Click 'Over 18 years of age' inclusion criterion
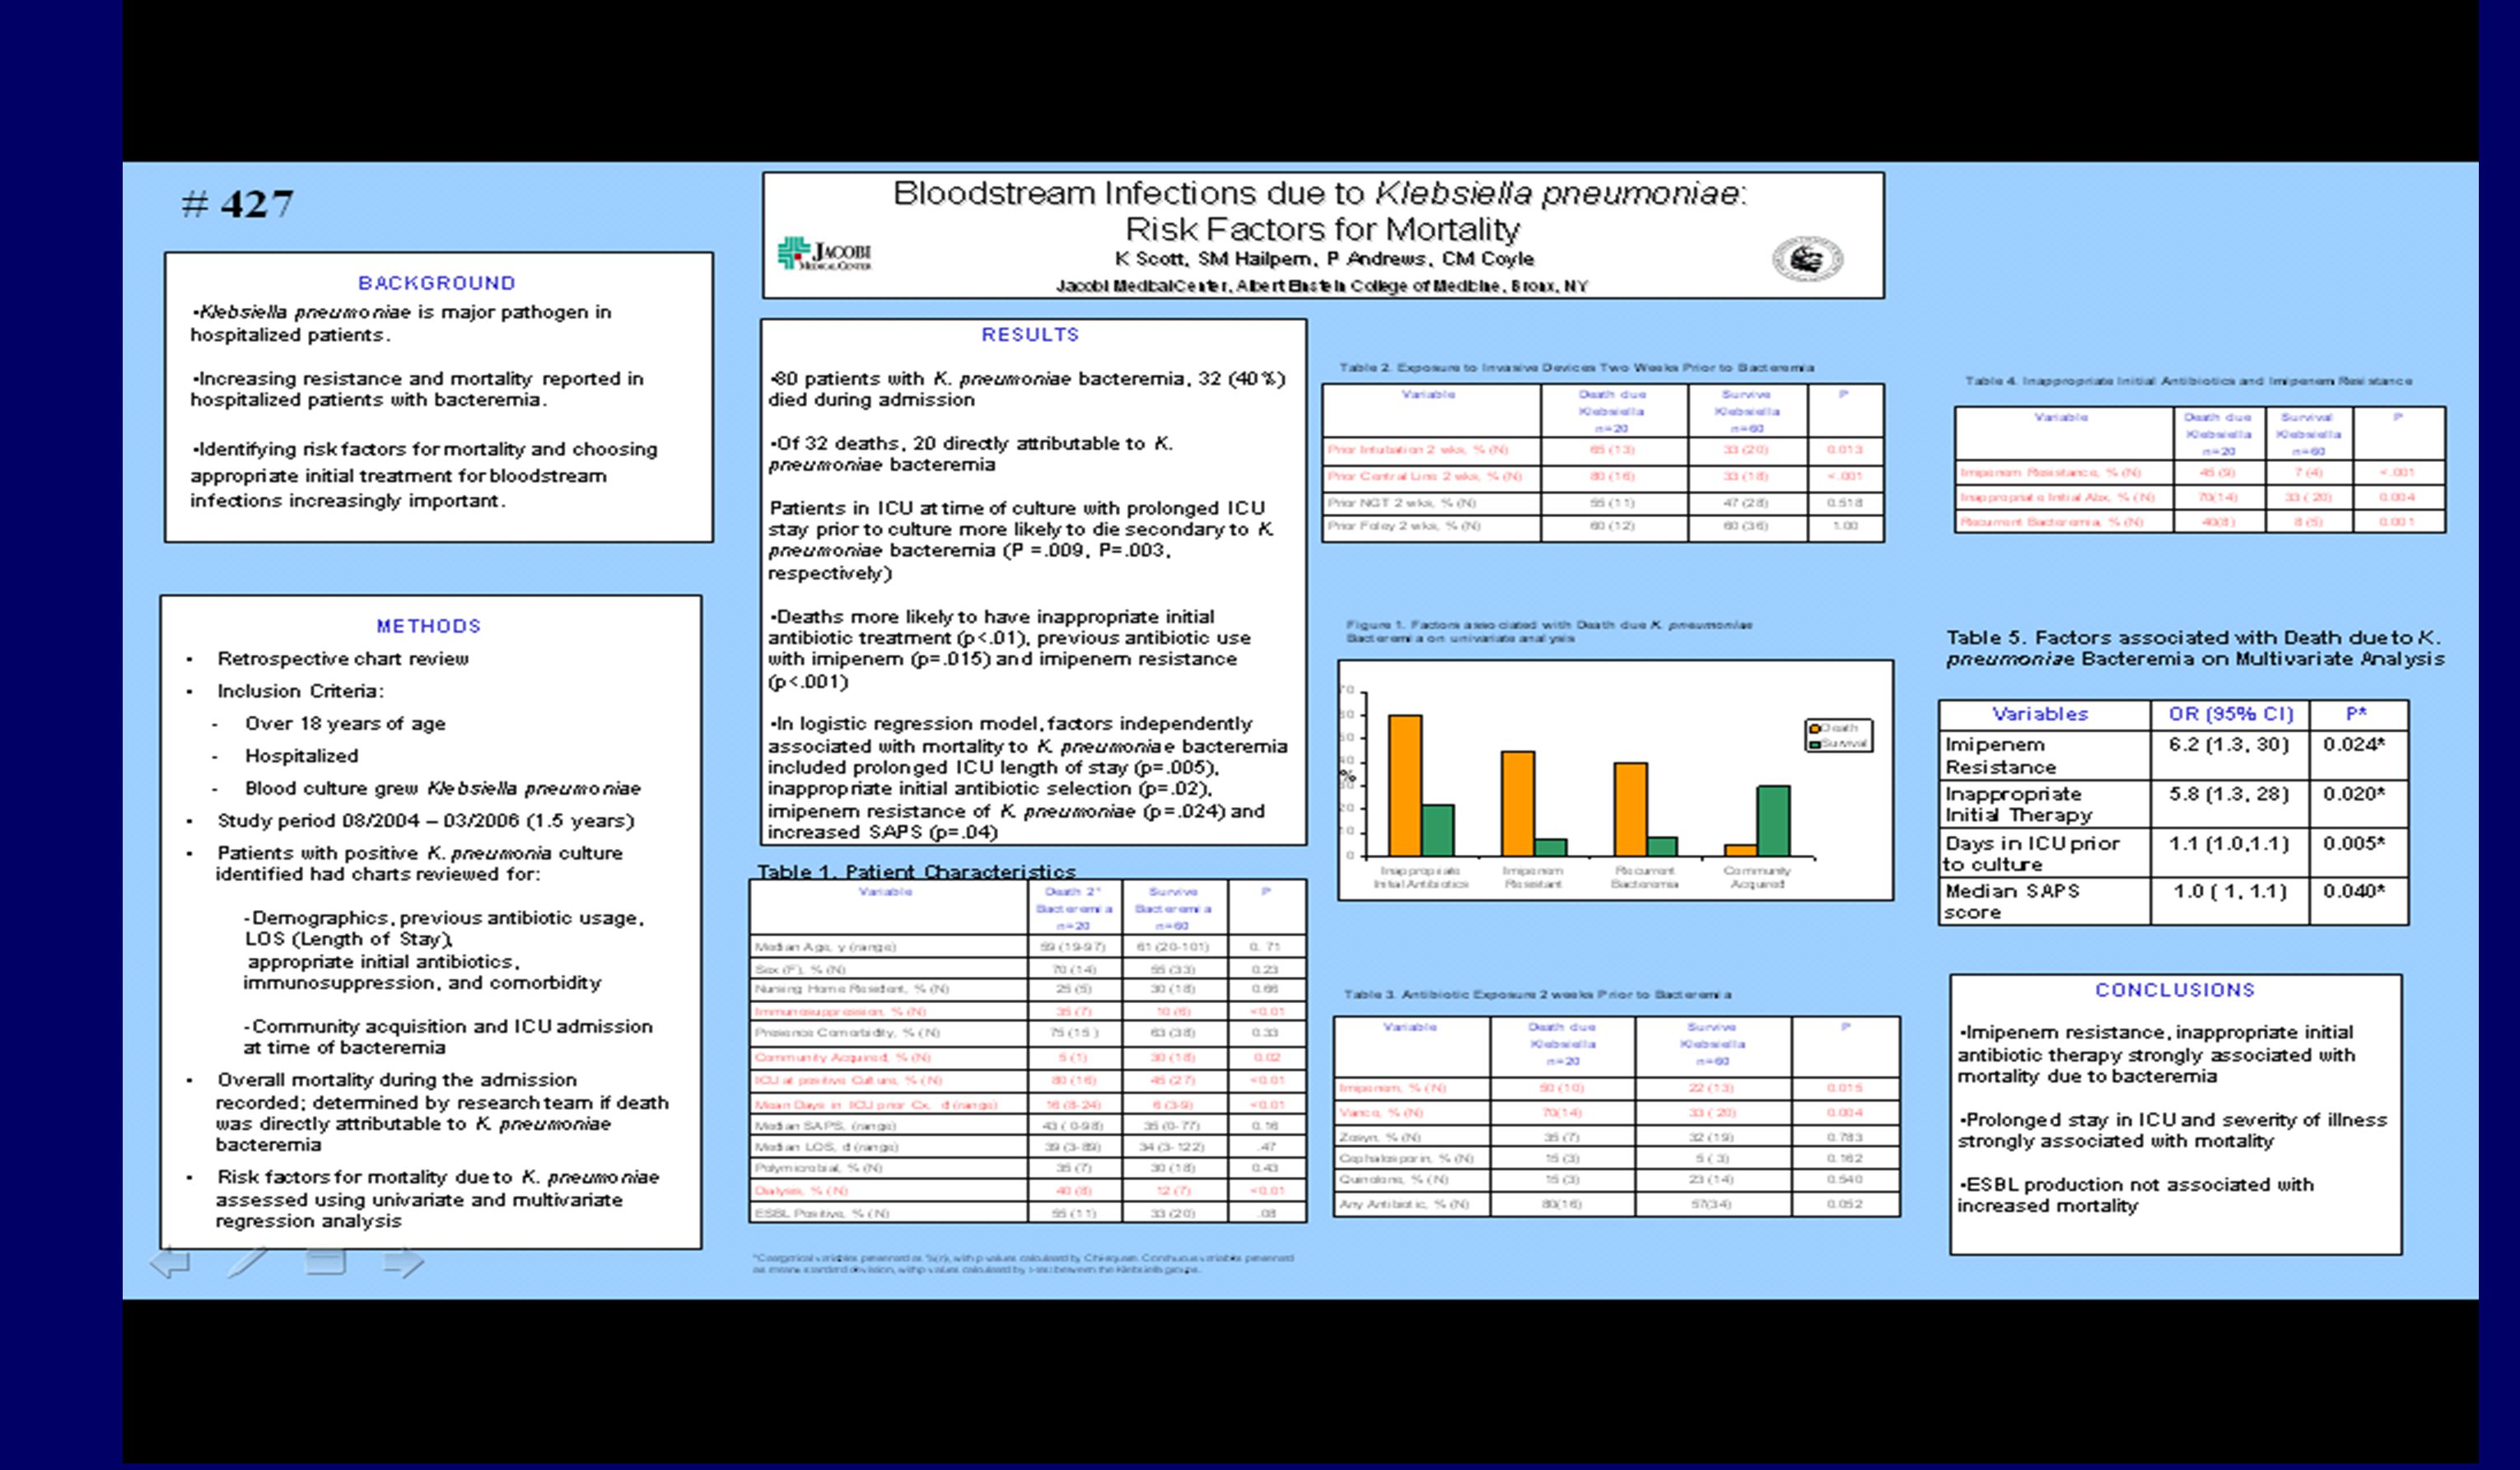This screenshot has height=1470, width=2520. (x=345, y=723)
